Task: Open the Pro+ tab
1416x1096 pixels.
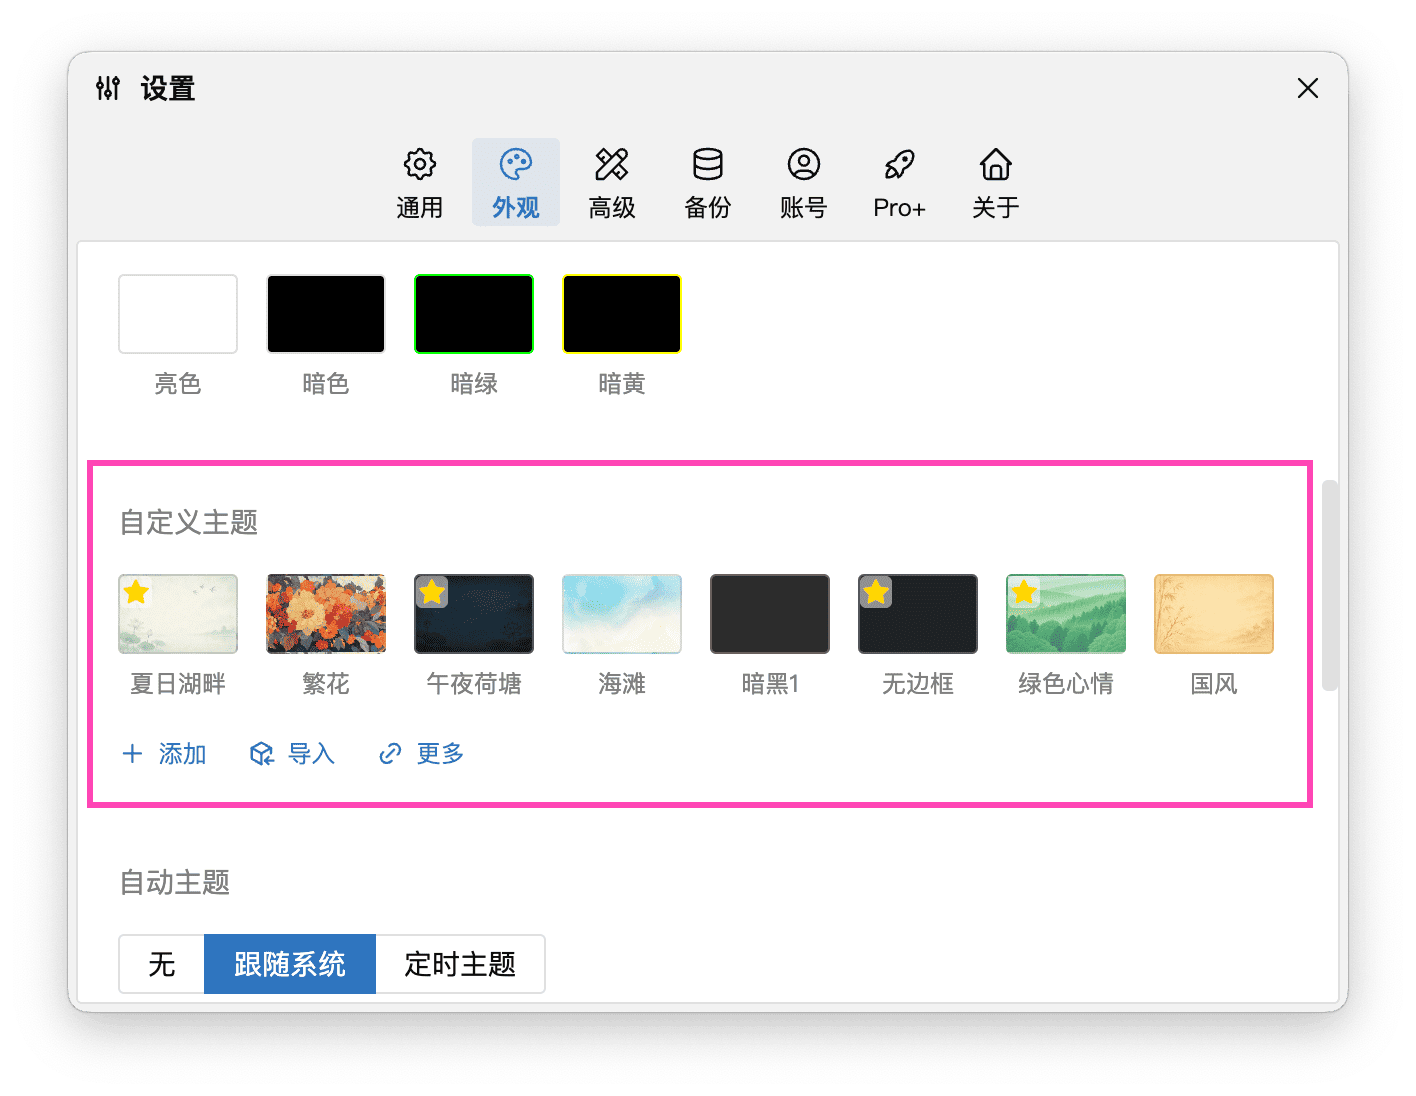Action: click(x=900, y=183)
